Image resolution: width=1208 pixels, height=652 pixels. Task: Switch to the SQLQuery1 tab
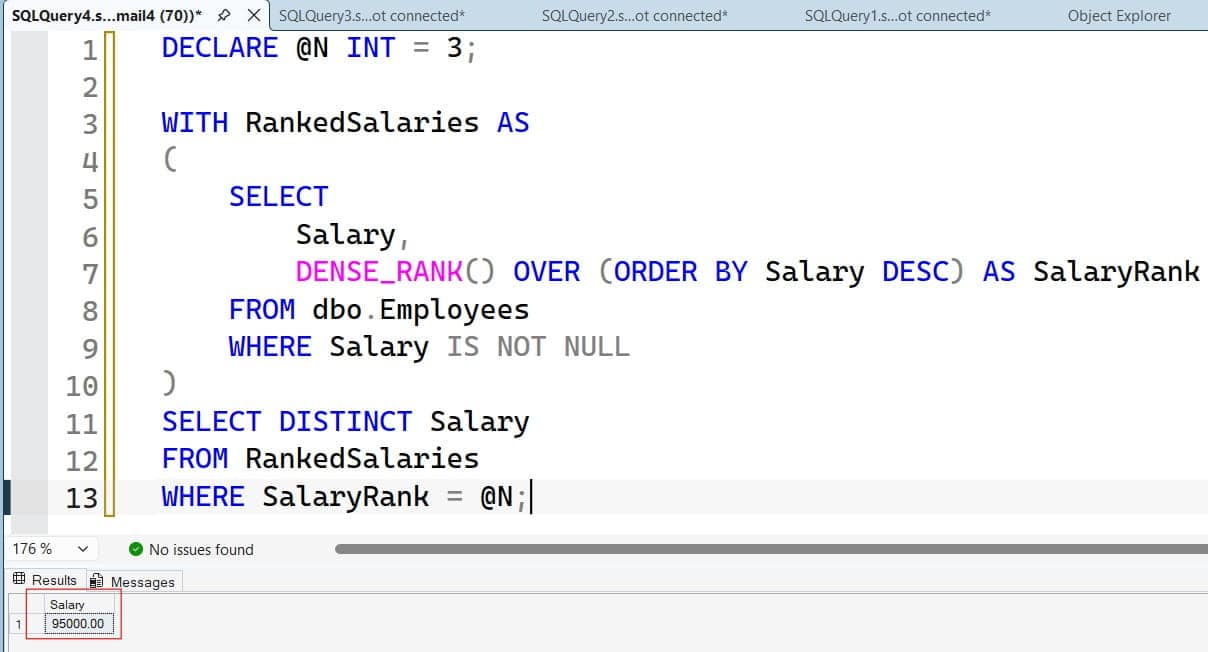click(x=897, y=16)
